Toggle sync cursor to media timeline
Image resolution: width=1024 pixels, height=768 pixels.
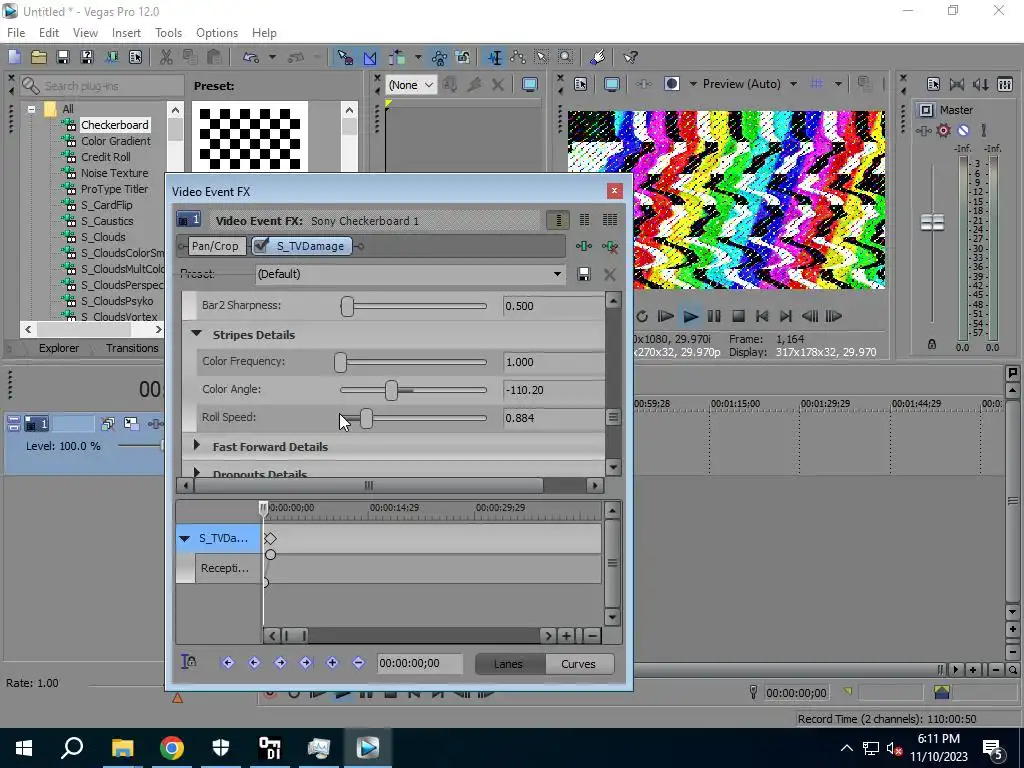[188, 662]
